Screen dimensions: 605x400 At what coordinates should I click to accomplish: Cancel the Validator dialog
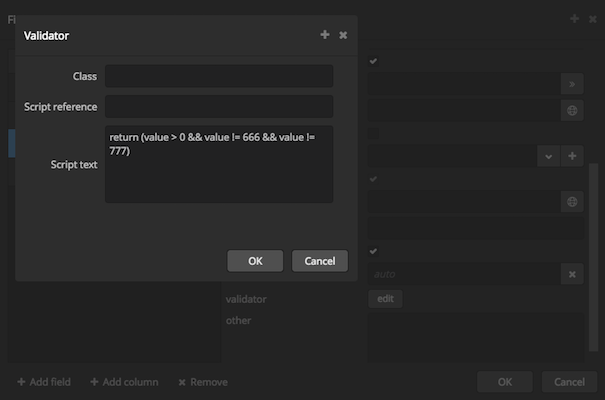tap(320, 261)
